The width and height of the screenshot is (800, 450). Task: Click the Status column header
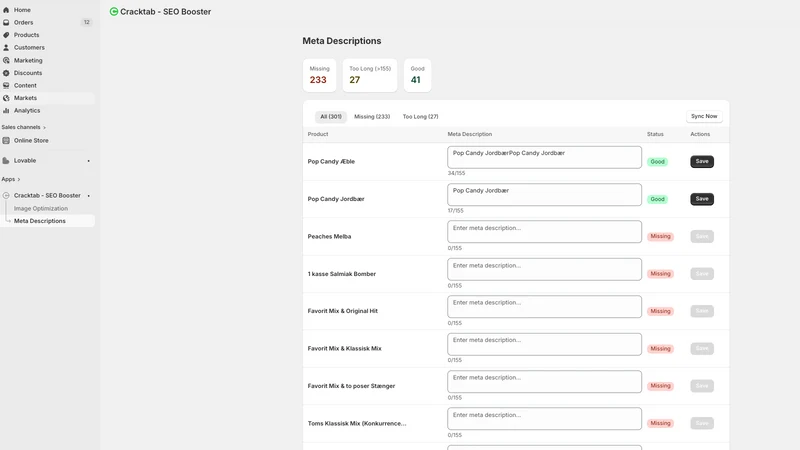coord(655,134)
